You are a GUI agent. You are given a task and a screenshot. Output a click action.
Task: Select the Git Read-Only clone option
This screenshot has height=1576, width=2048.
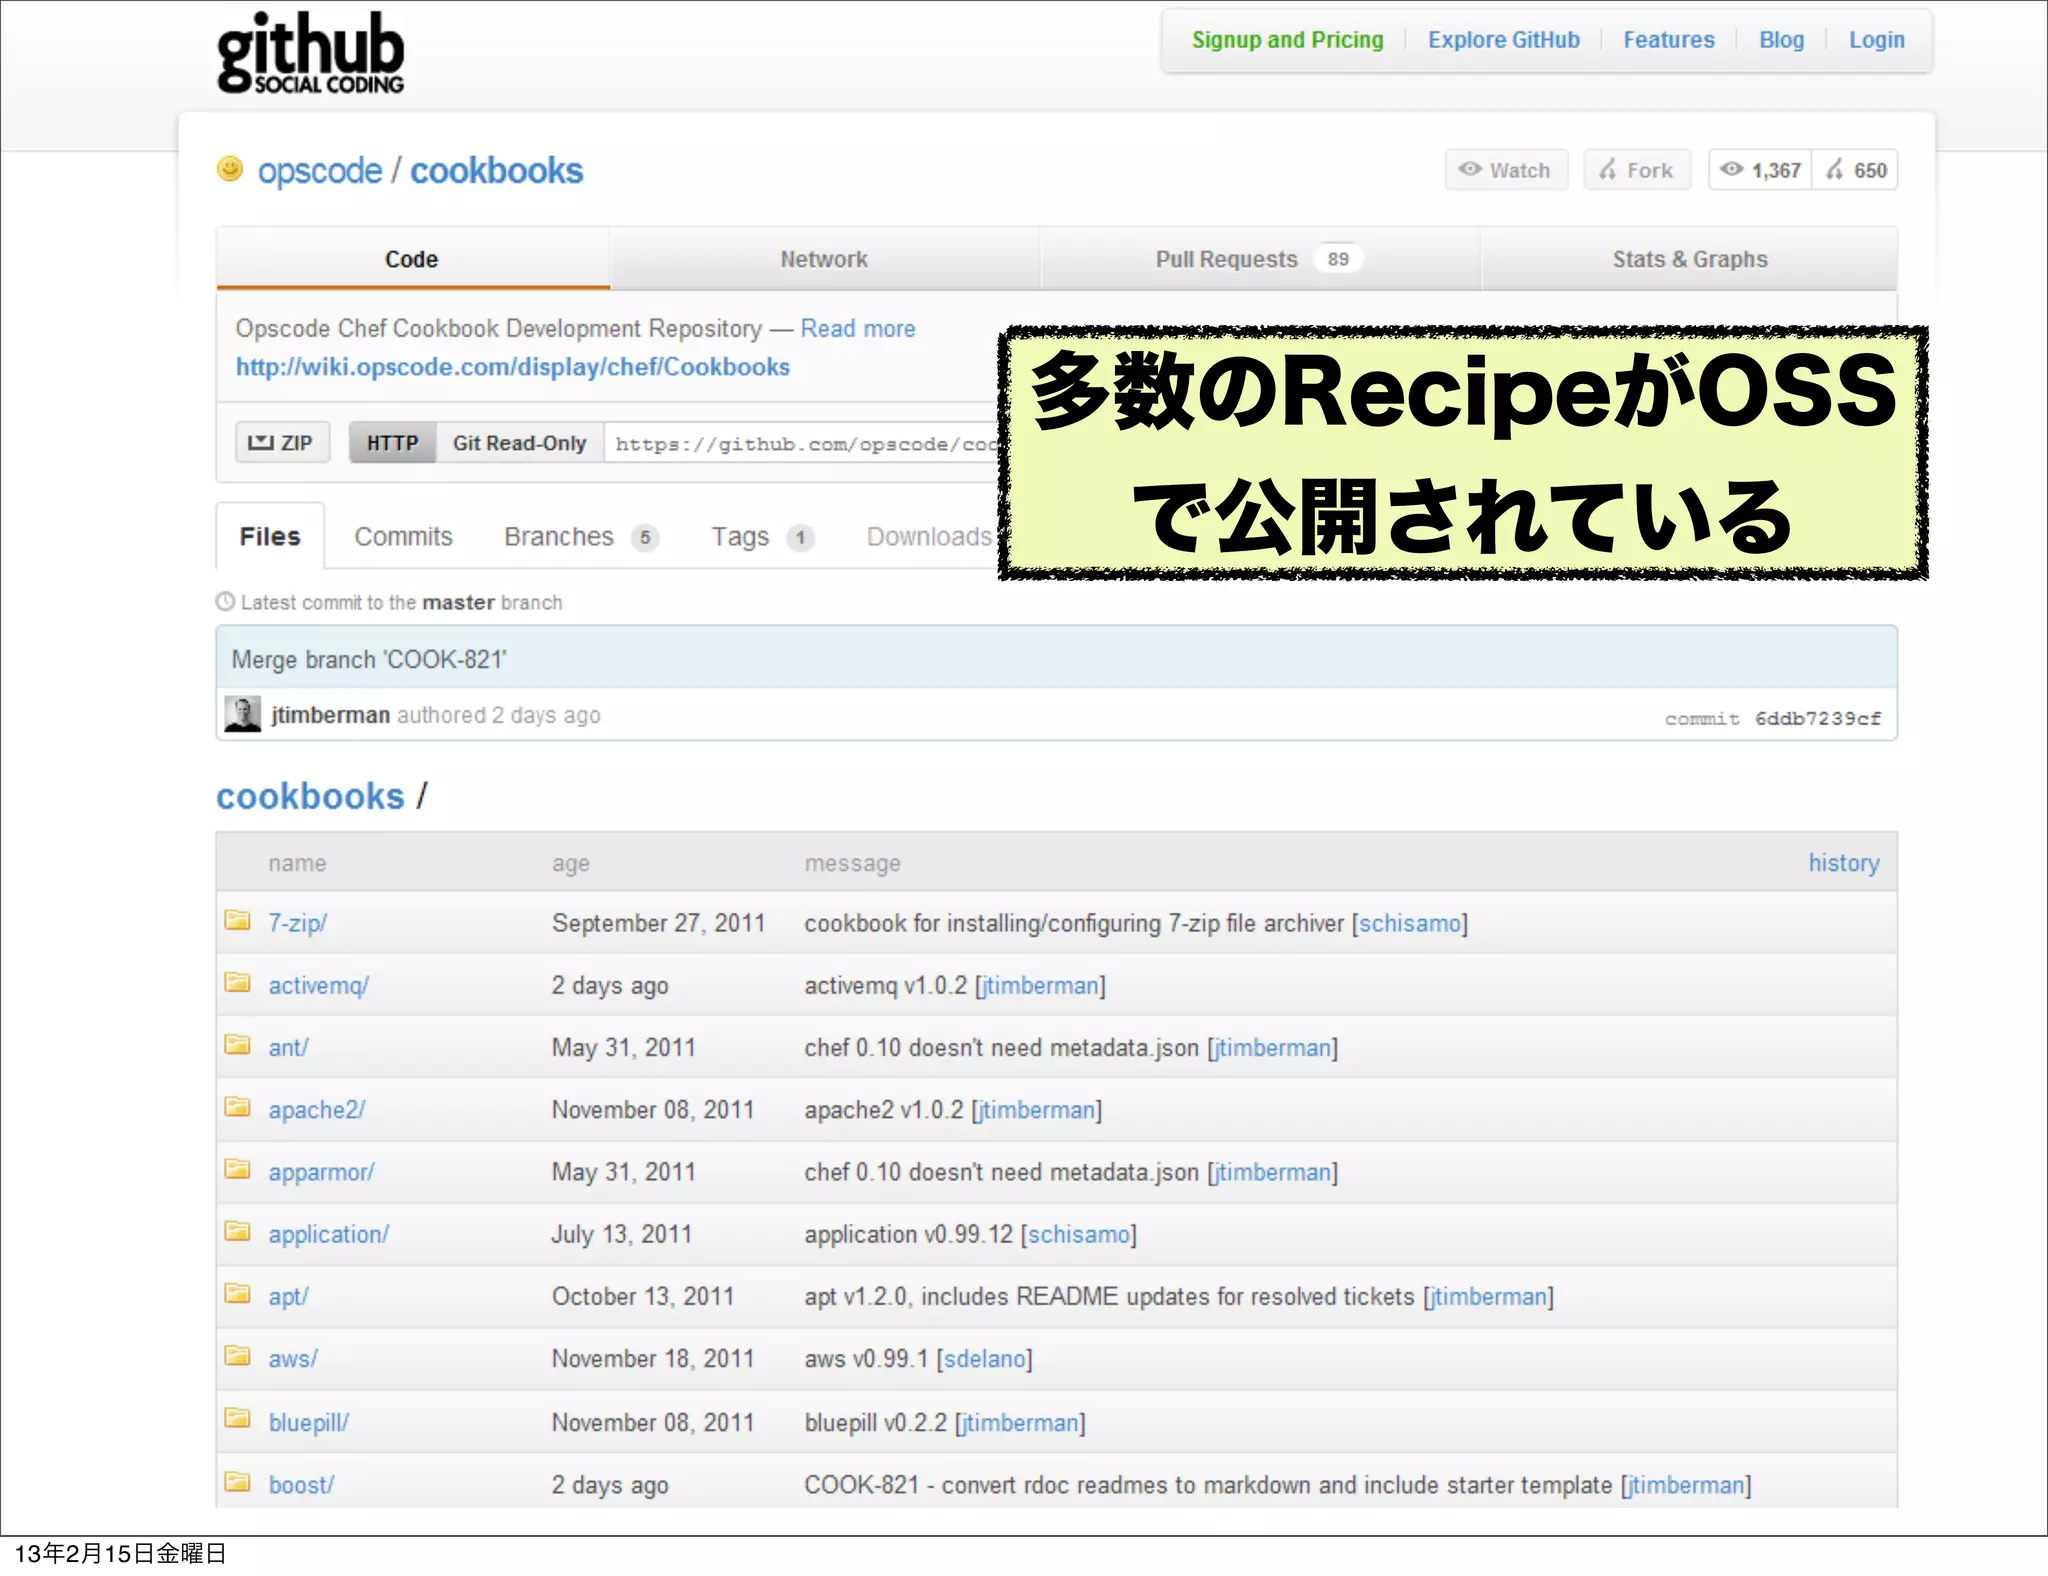click(x=519, y=443)
